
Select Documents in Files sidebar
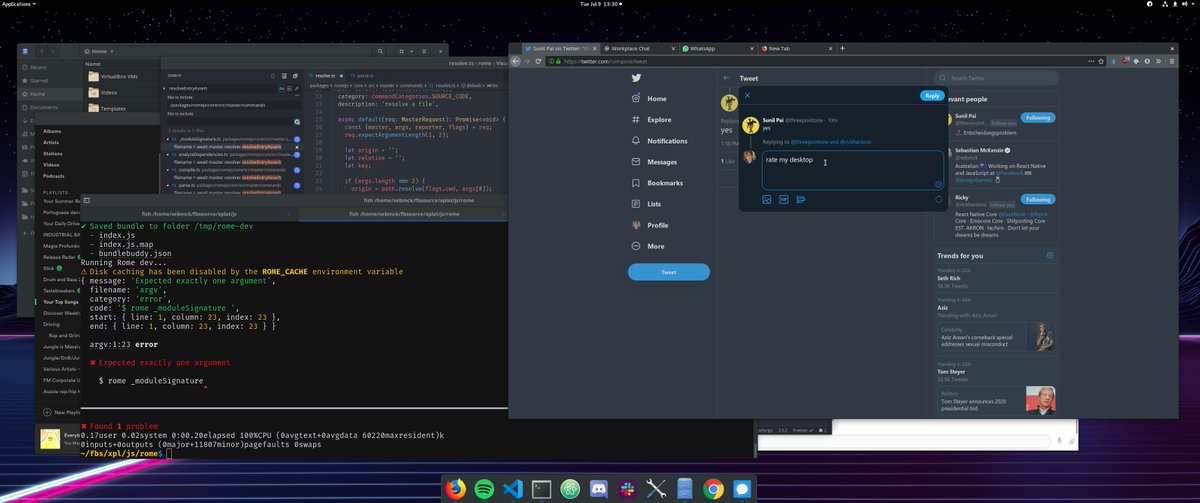click(x=44, y=107)
